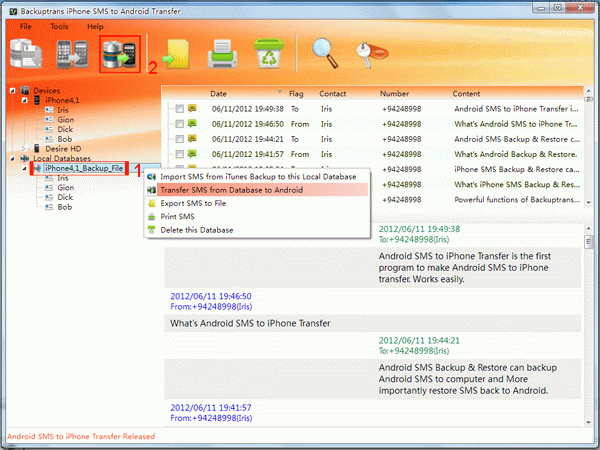This screenshot has width=600, height=450.
Task: Select Dick under the iPhone4,1 device
Action: pyautogui.click(x=65, y=129)
